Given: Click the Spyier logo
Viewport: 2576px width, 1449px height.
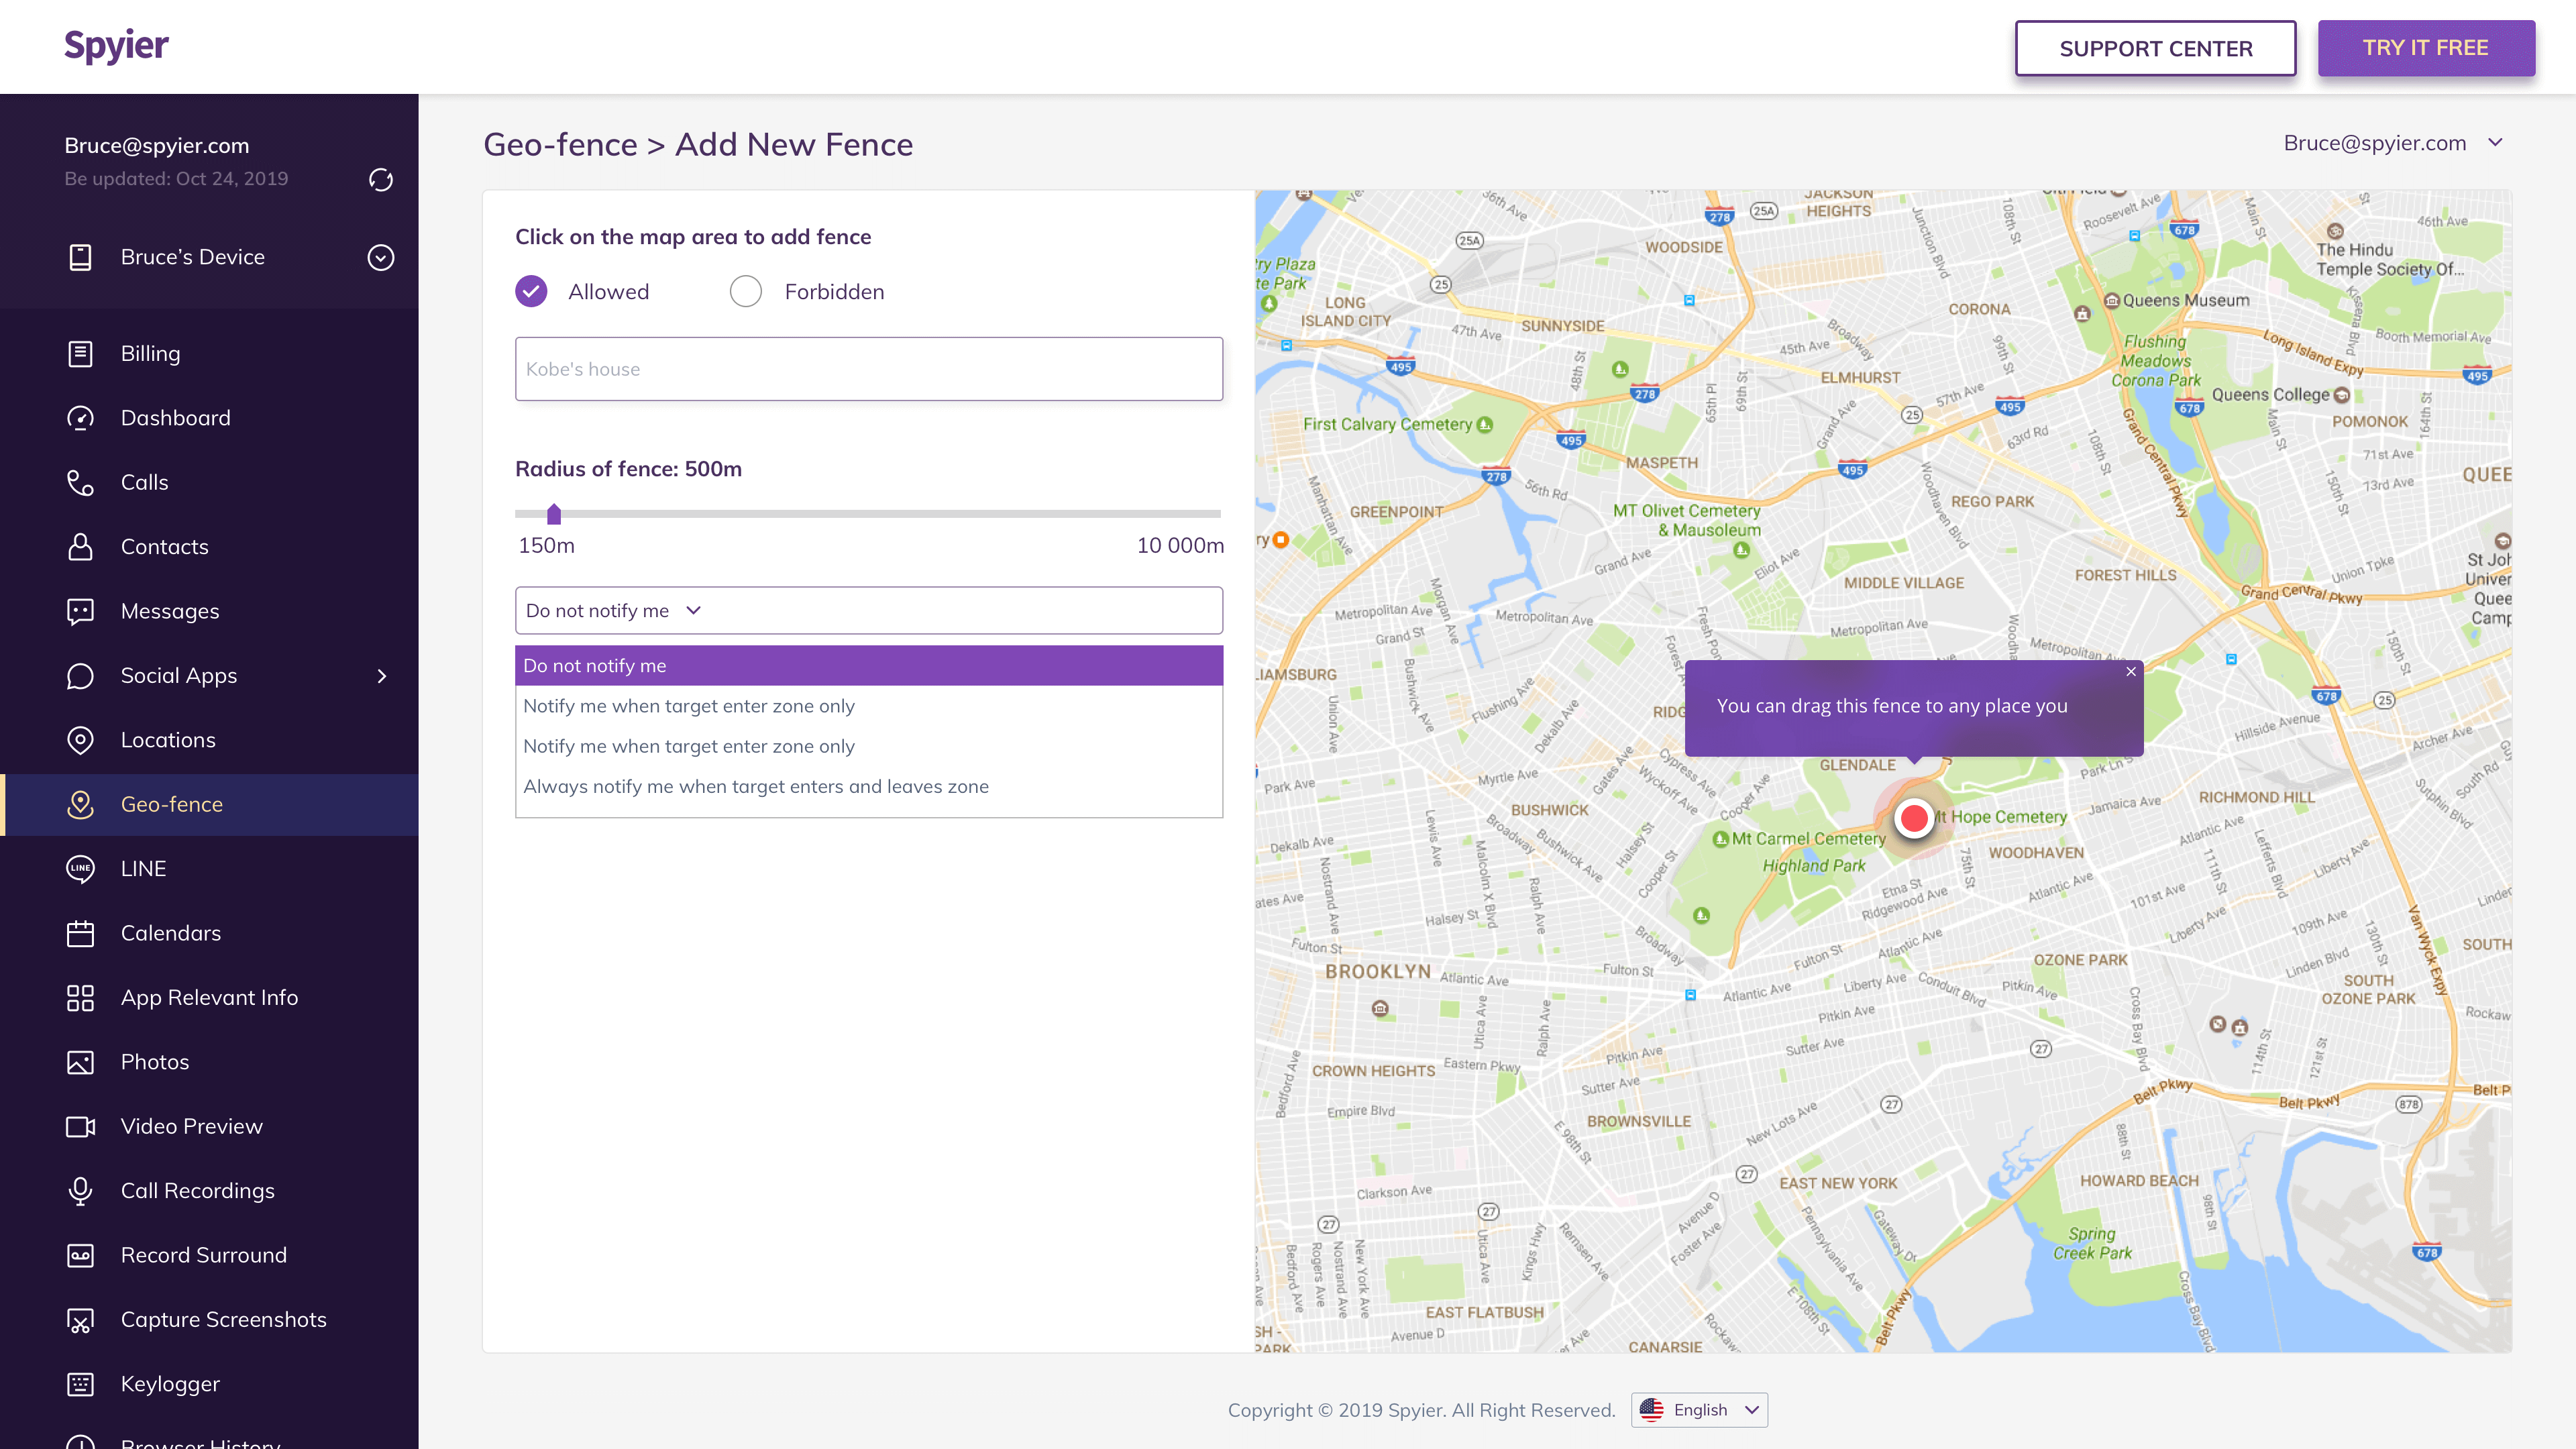Looking at the screenshot, I should tap(116, 45).
